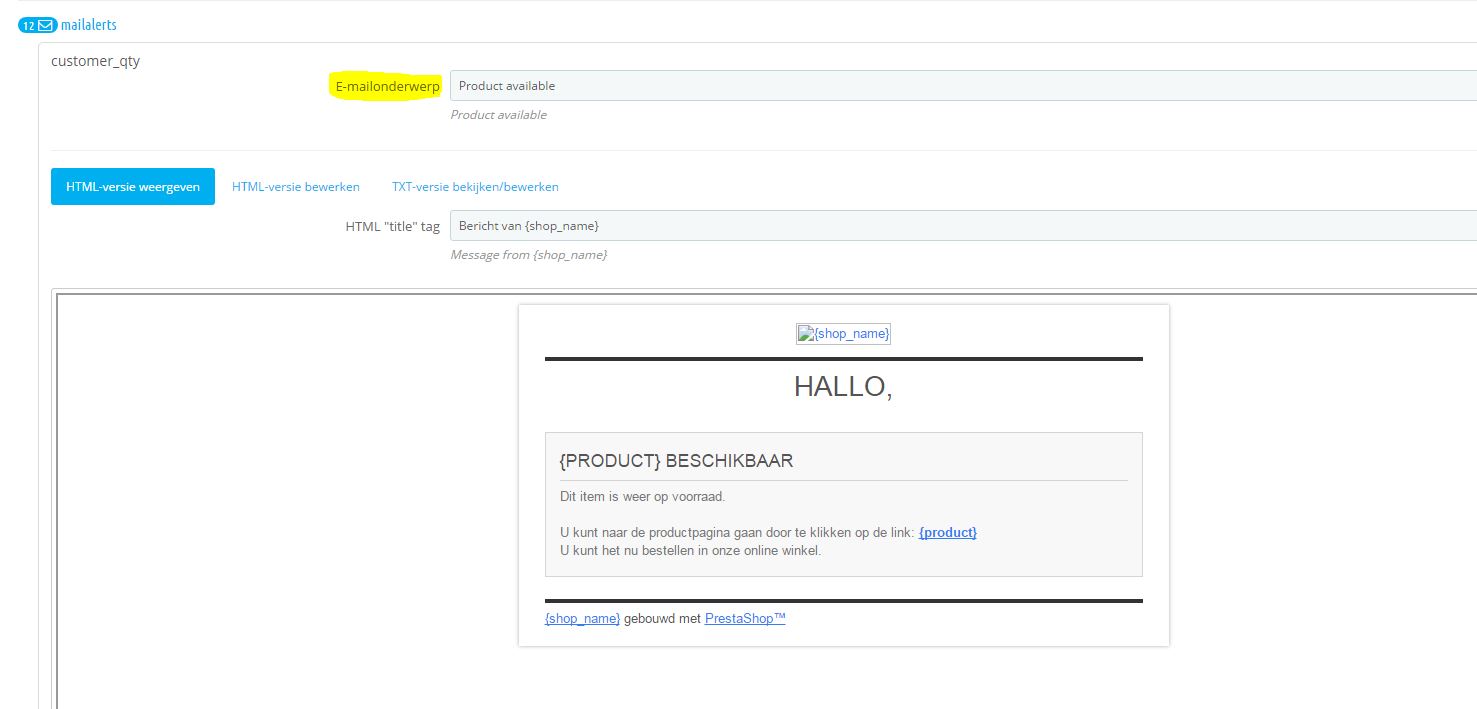Click the Message from {shop_name} hint
Image resolution: width=1477 pixels, height=709 pixels.
[x=528, y=255]
